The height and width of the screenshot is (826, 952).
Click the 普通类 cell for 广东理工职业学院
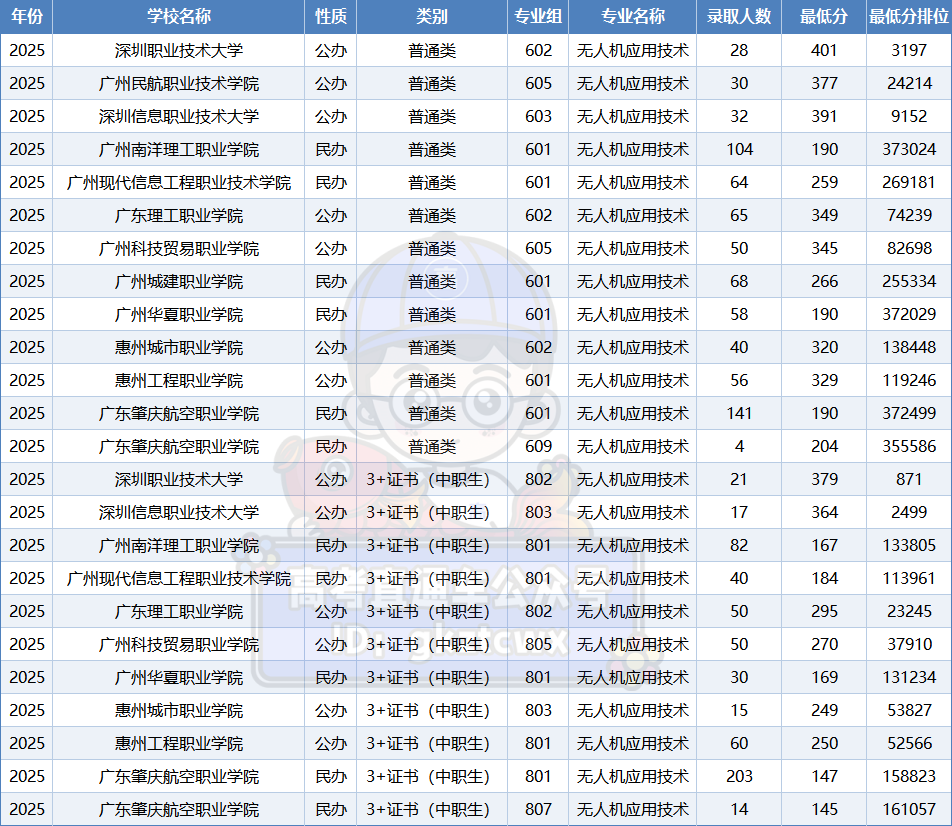click(x=431, y=215)
